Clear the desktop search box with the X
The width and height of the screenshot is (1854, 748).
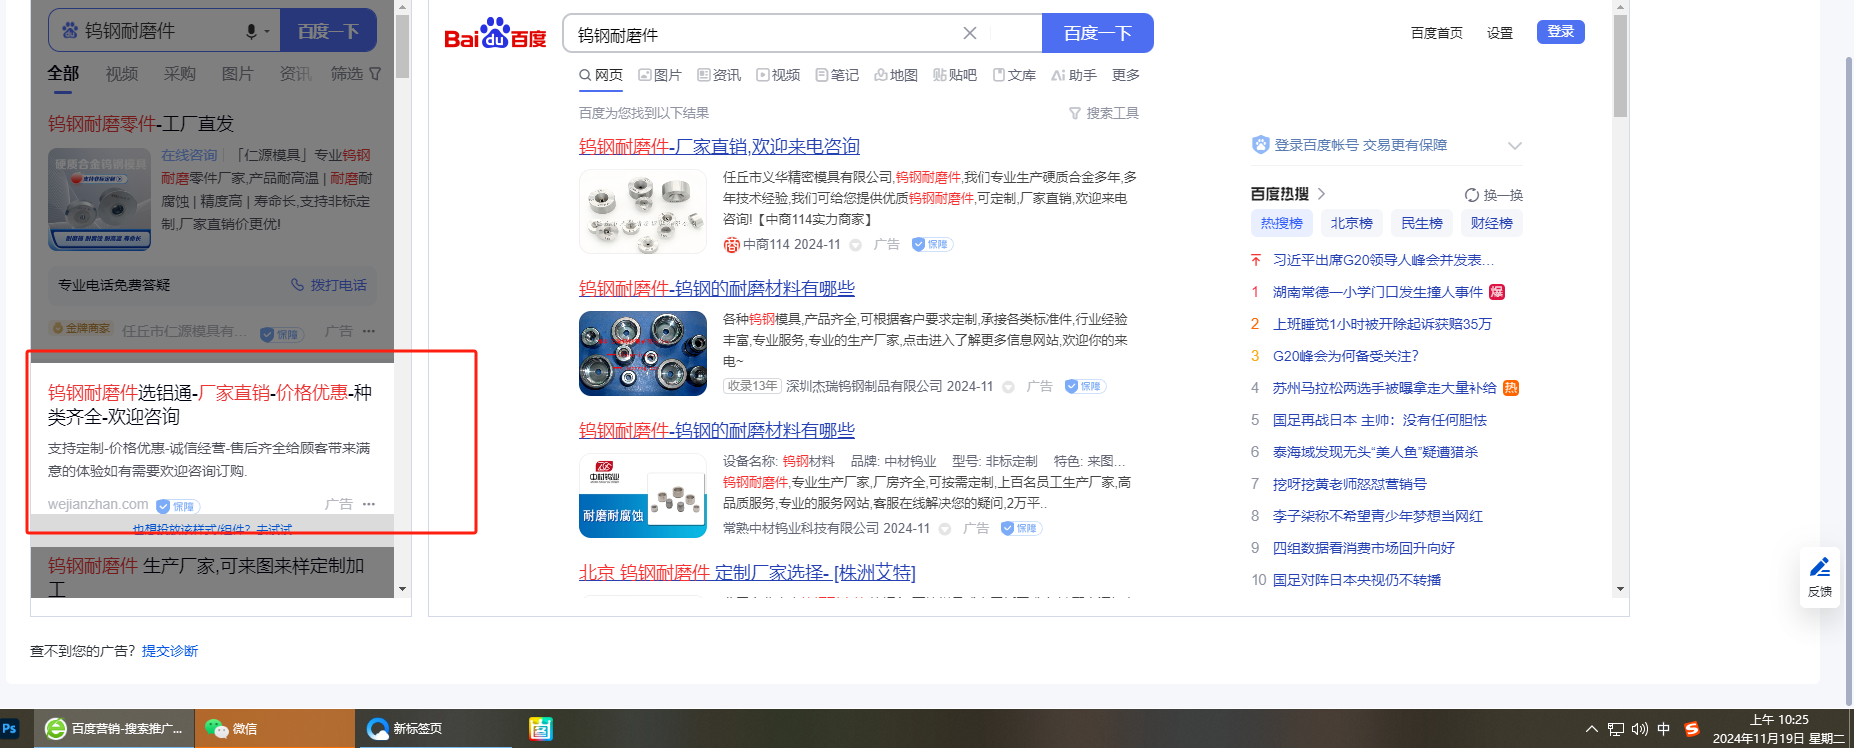click(x=970, y=33)
